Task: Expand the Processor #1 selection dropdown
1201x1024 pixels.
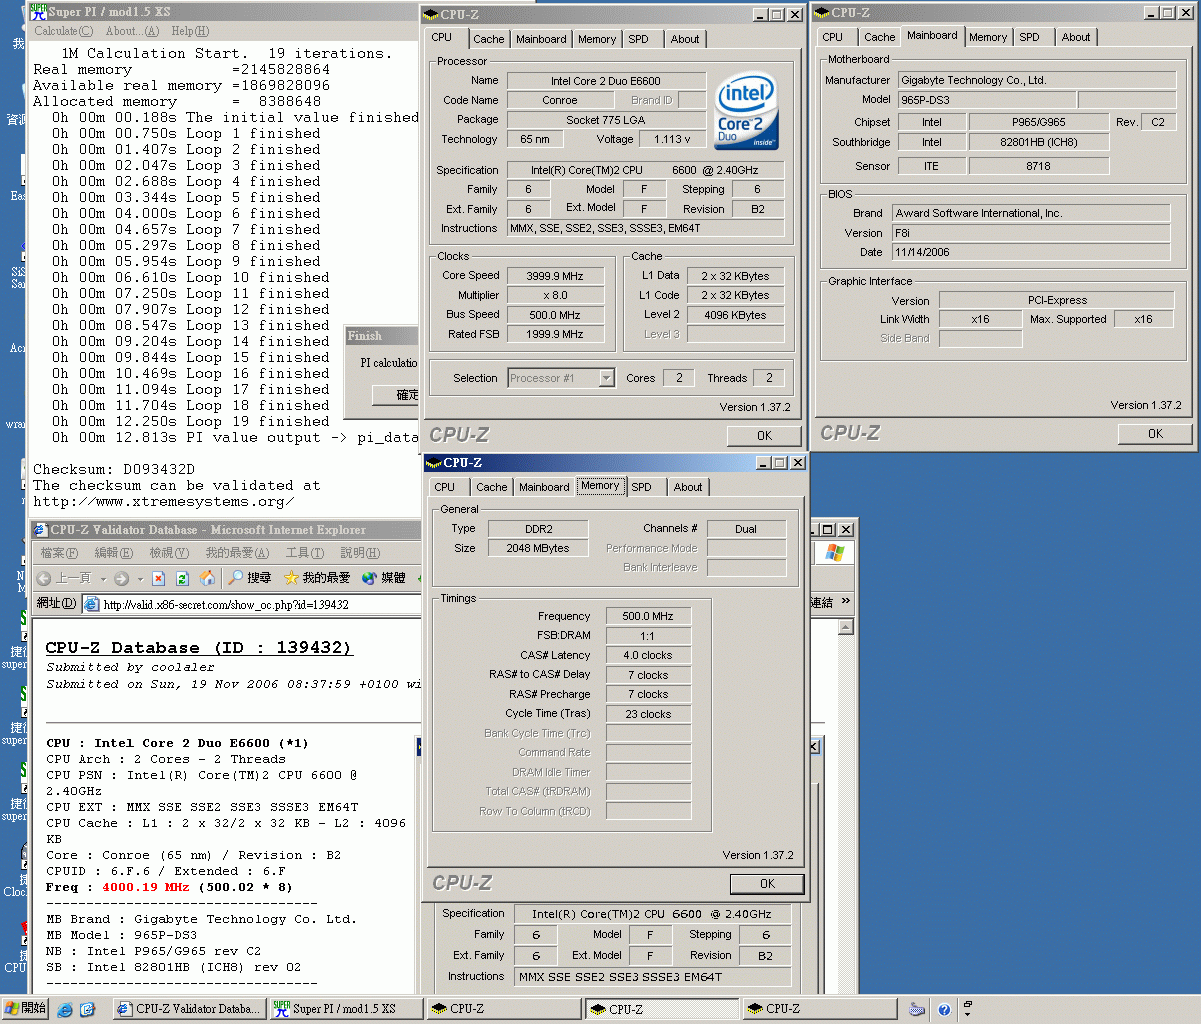Action: (x=606, y=378)
